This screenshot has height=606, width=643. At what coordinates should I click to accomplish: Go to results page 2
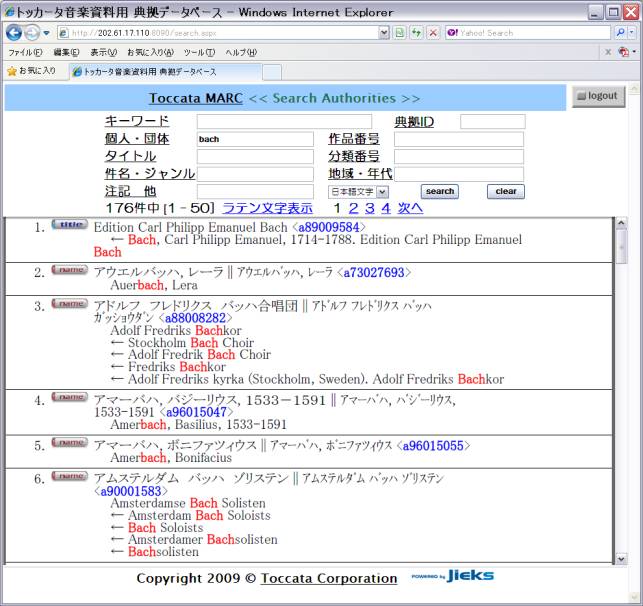click(353, 208)
